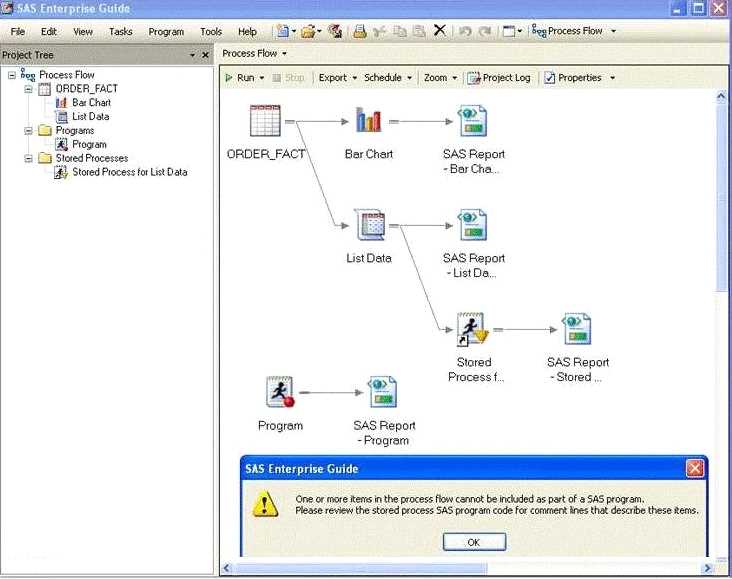Select 'Stored Process for List Data' tree item

pyautogui.click(x=129, y=172)
